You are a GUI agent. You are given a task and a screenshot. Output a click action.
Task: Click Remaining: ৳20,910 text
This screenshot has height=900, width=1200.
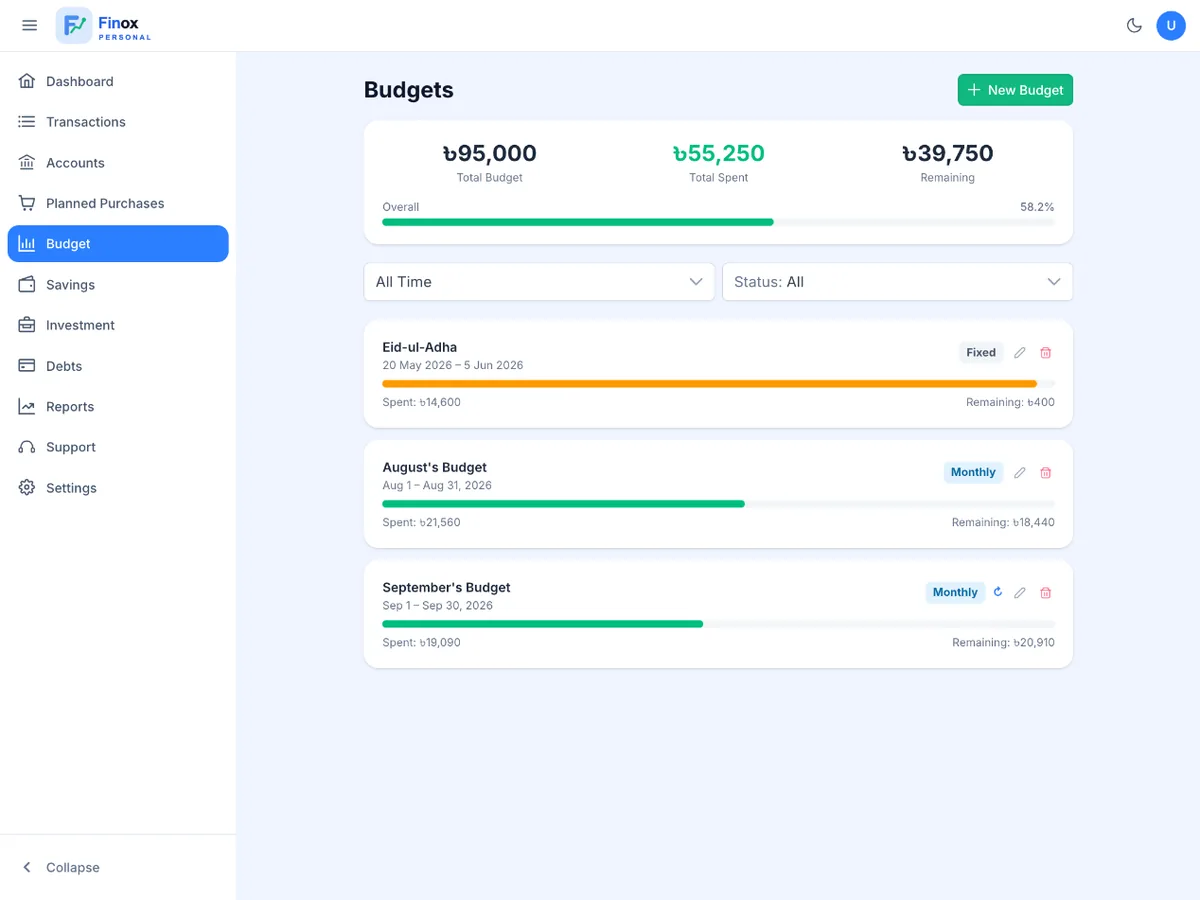1003,642
